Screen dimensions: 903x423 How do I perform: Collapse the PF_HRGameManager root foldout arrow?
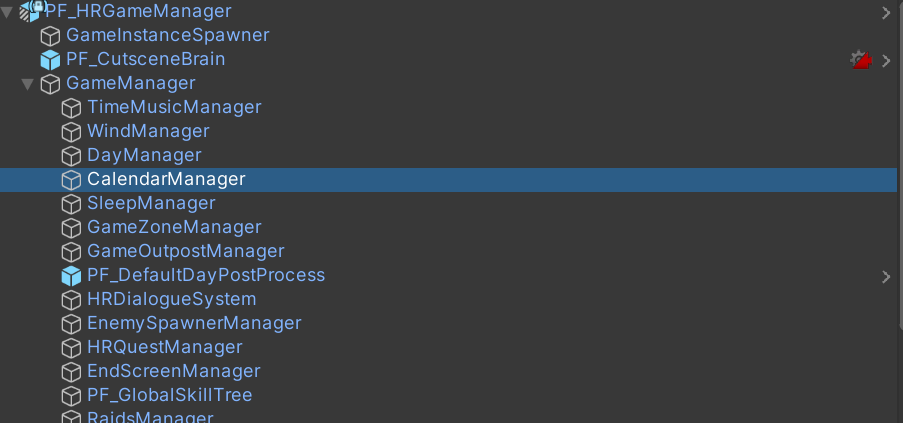[x=7, y=11]
